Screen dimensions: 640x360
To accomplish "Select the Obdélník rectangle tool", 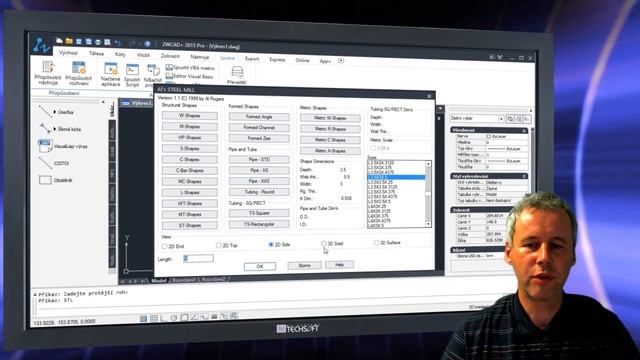I will pyautogui.click(x=56, y=180).
